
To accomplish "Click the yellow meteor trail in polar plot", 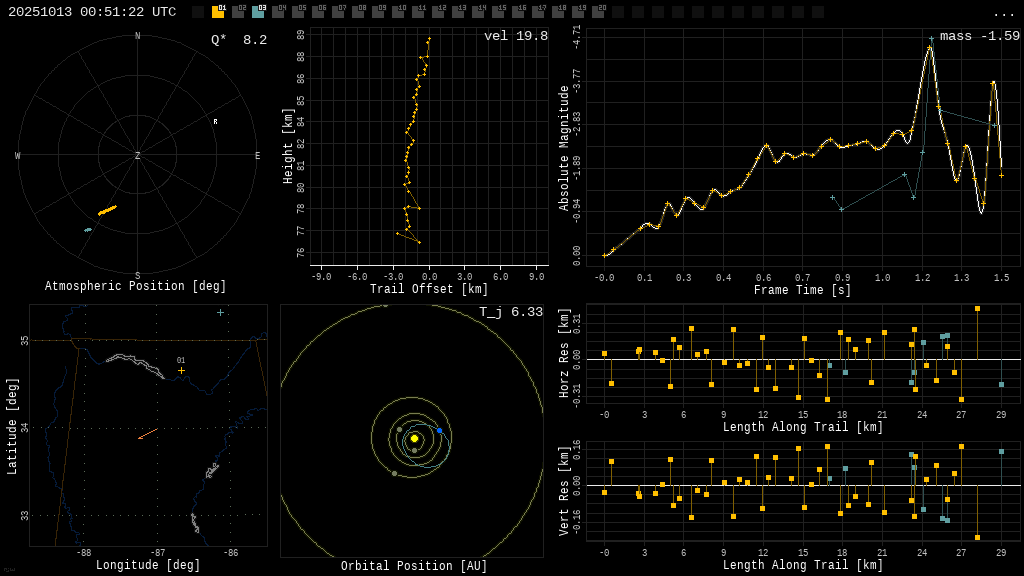I will (x=107, y=210).
